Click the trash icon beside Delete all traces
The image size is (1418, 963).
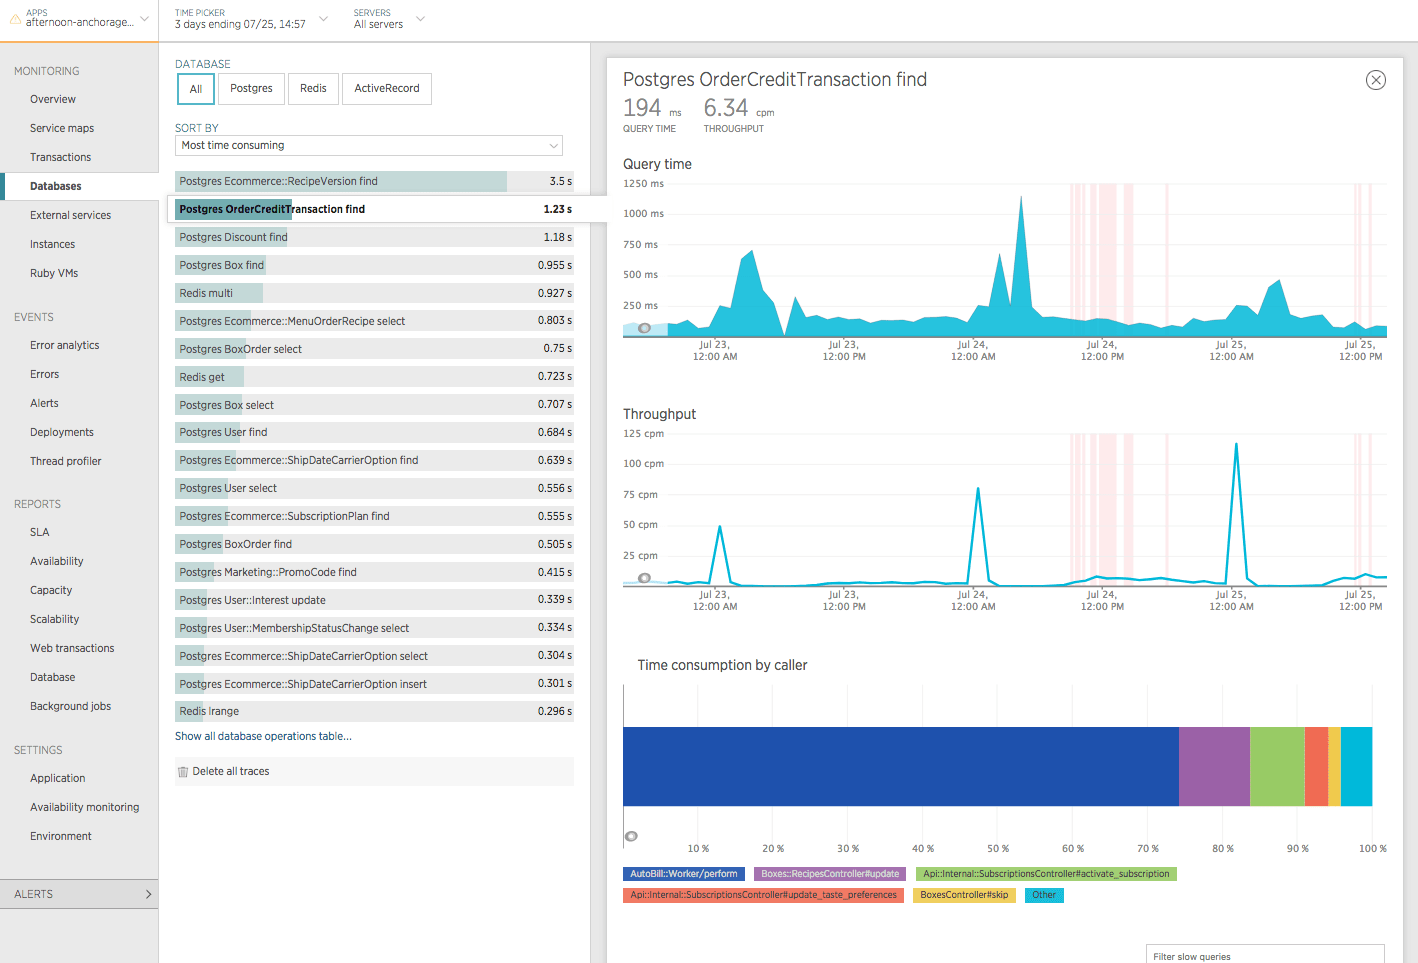click(185, 771)
